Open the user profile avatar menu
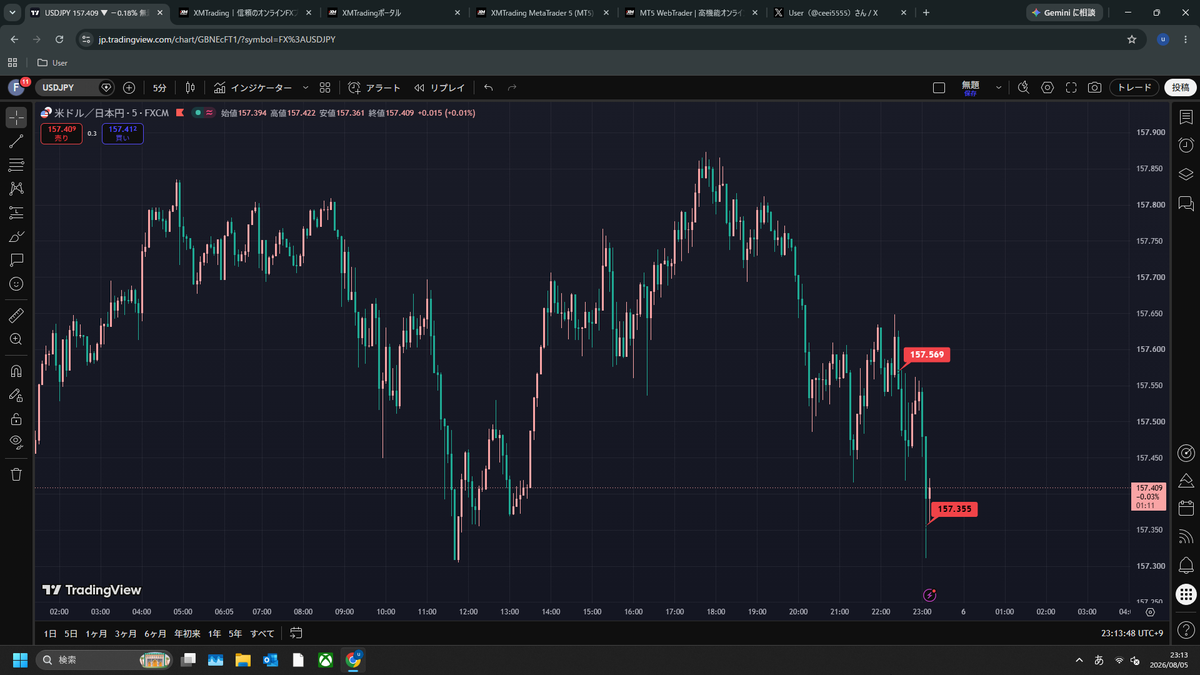 17,88
